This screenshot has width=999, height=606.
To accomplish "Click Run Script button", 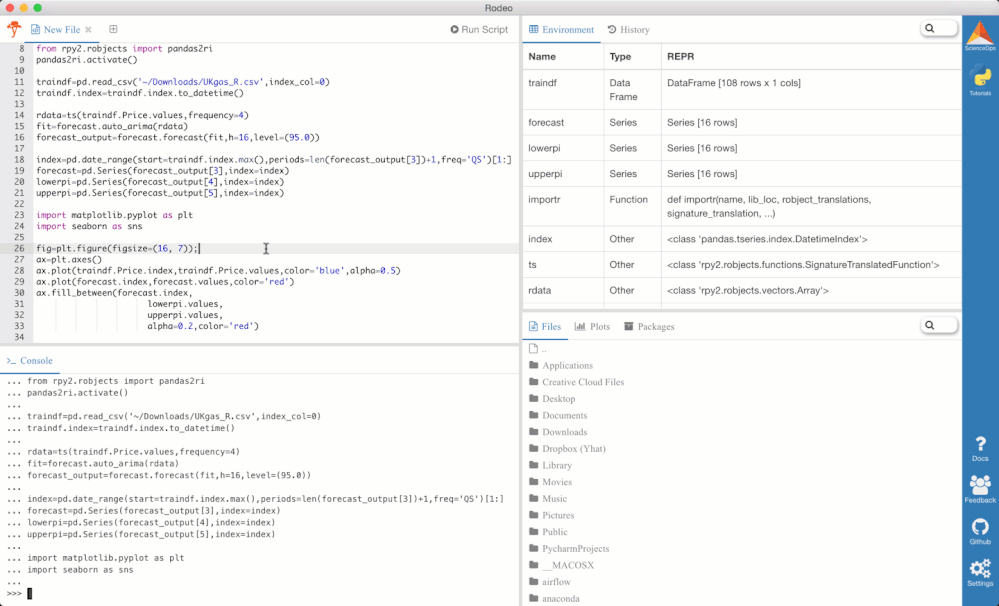I will [x=479, y=29].
